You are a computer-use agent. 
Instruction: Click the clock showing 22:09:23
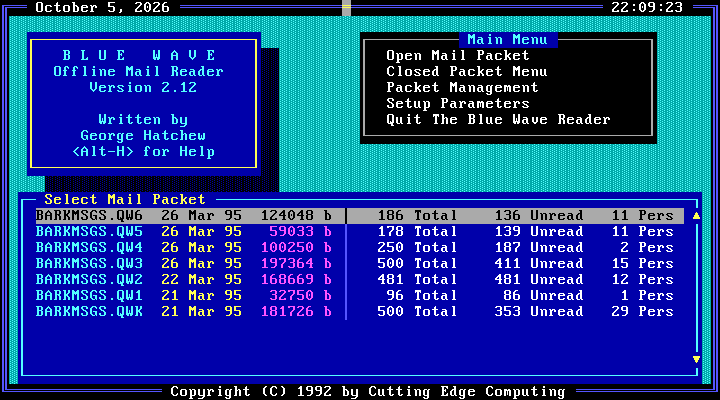647,7
